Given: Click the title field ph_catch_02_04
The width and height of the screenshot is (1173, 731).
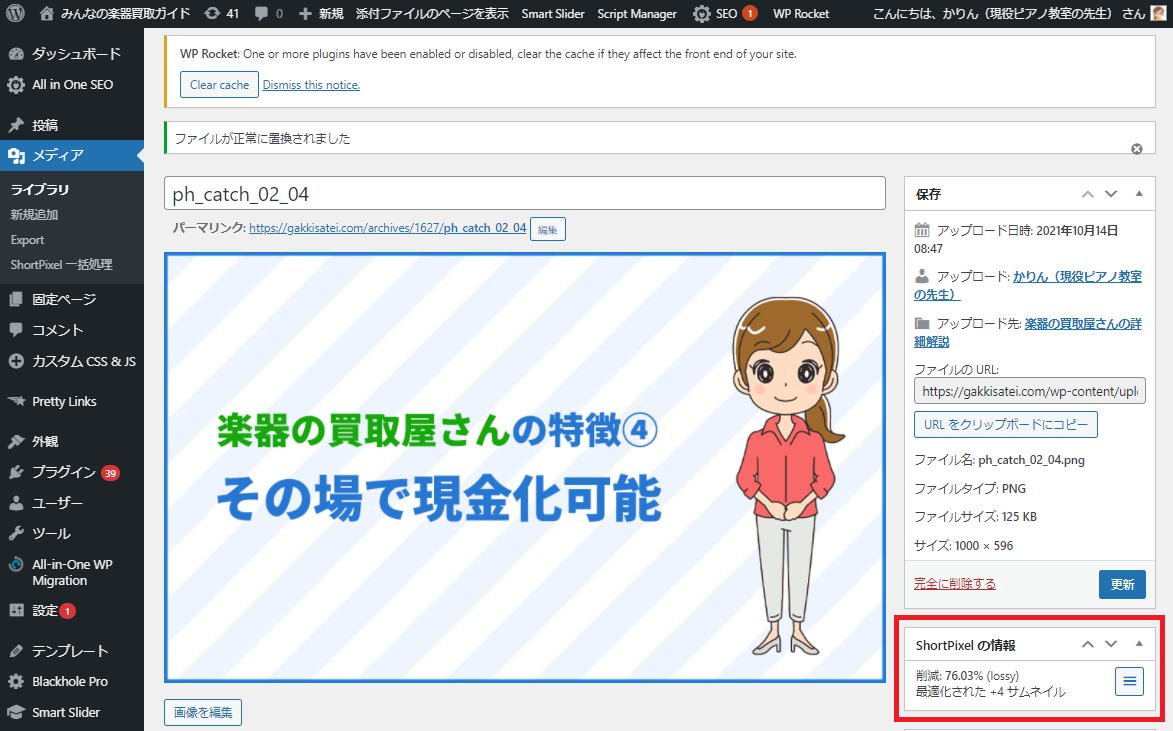Looking at the screenshot, I should tap(524, 194).
